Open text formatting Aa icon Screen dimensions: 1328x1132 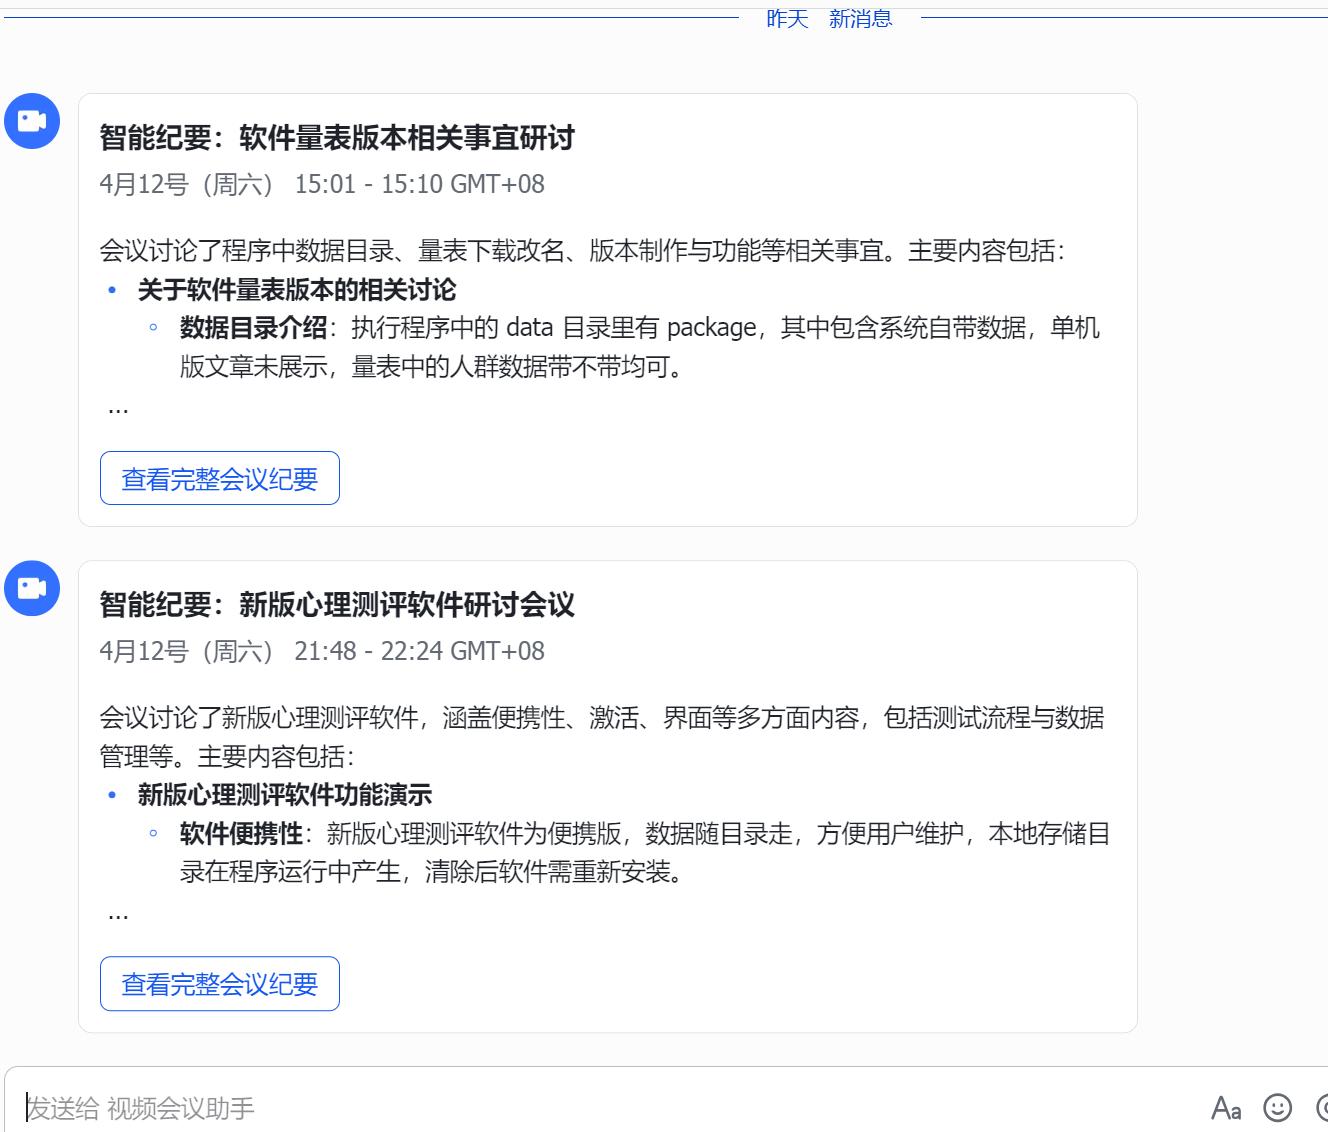tap(1226, 1108)
